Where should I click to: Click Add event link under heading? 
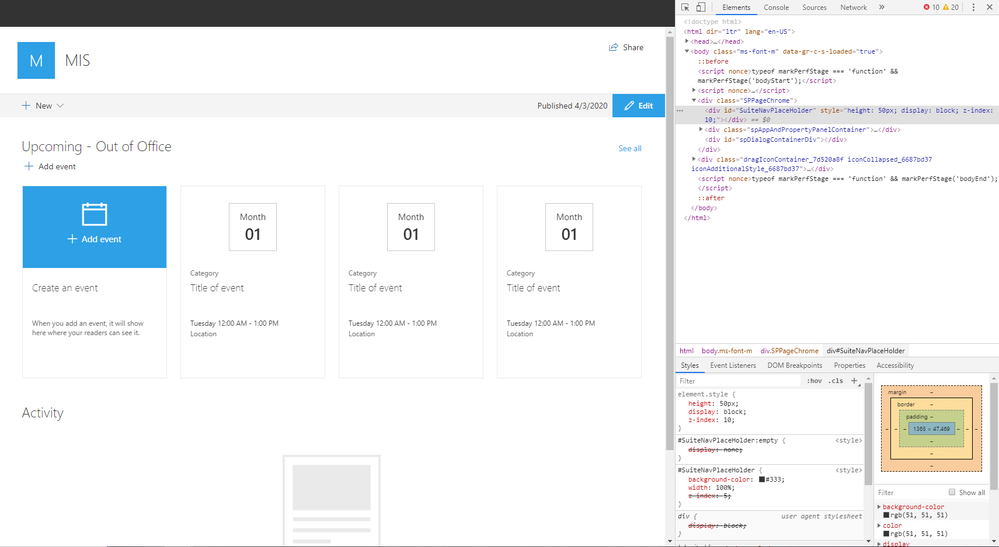click(57, 166)
